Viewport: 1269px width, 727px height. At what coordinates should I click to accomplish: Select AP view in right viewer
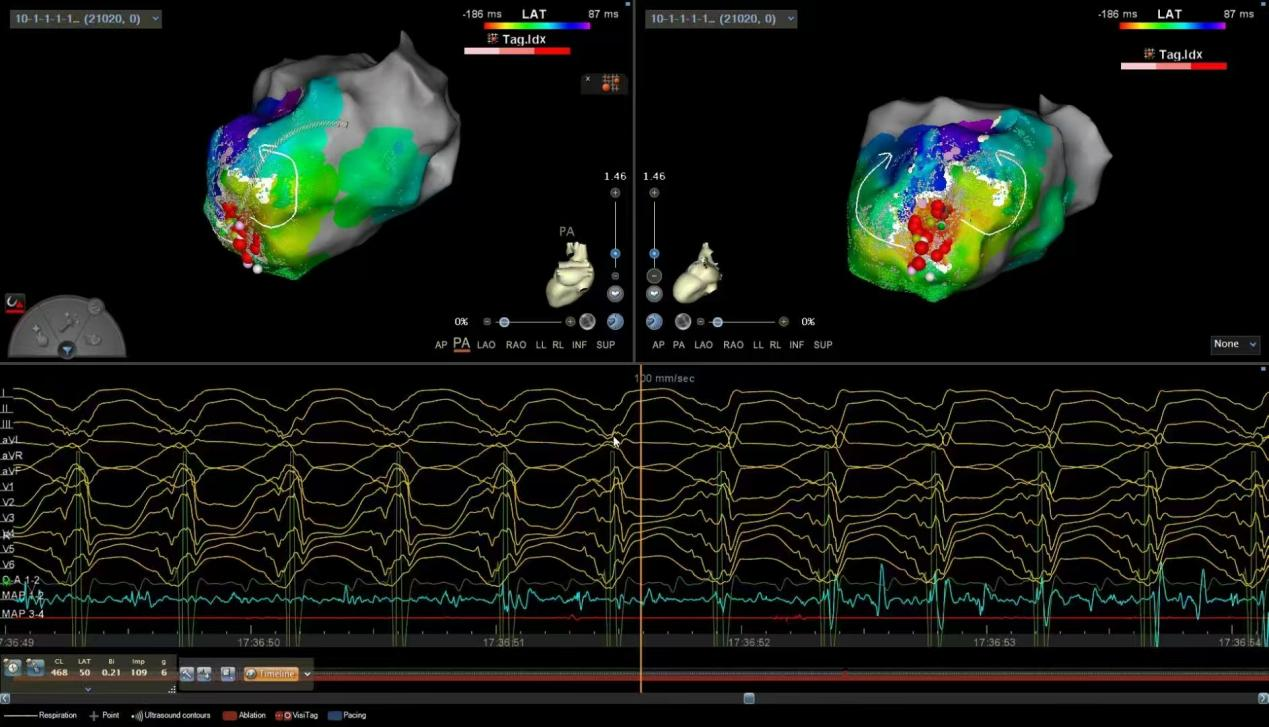point(658,345)
